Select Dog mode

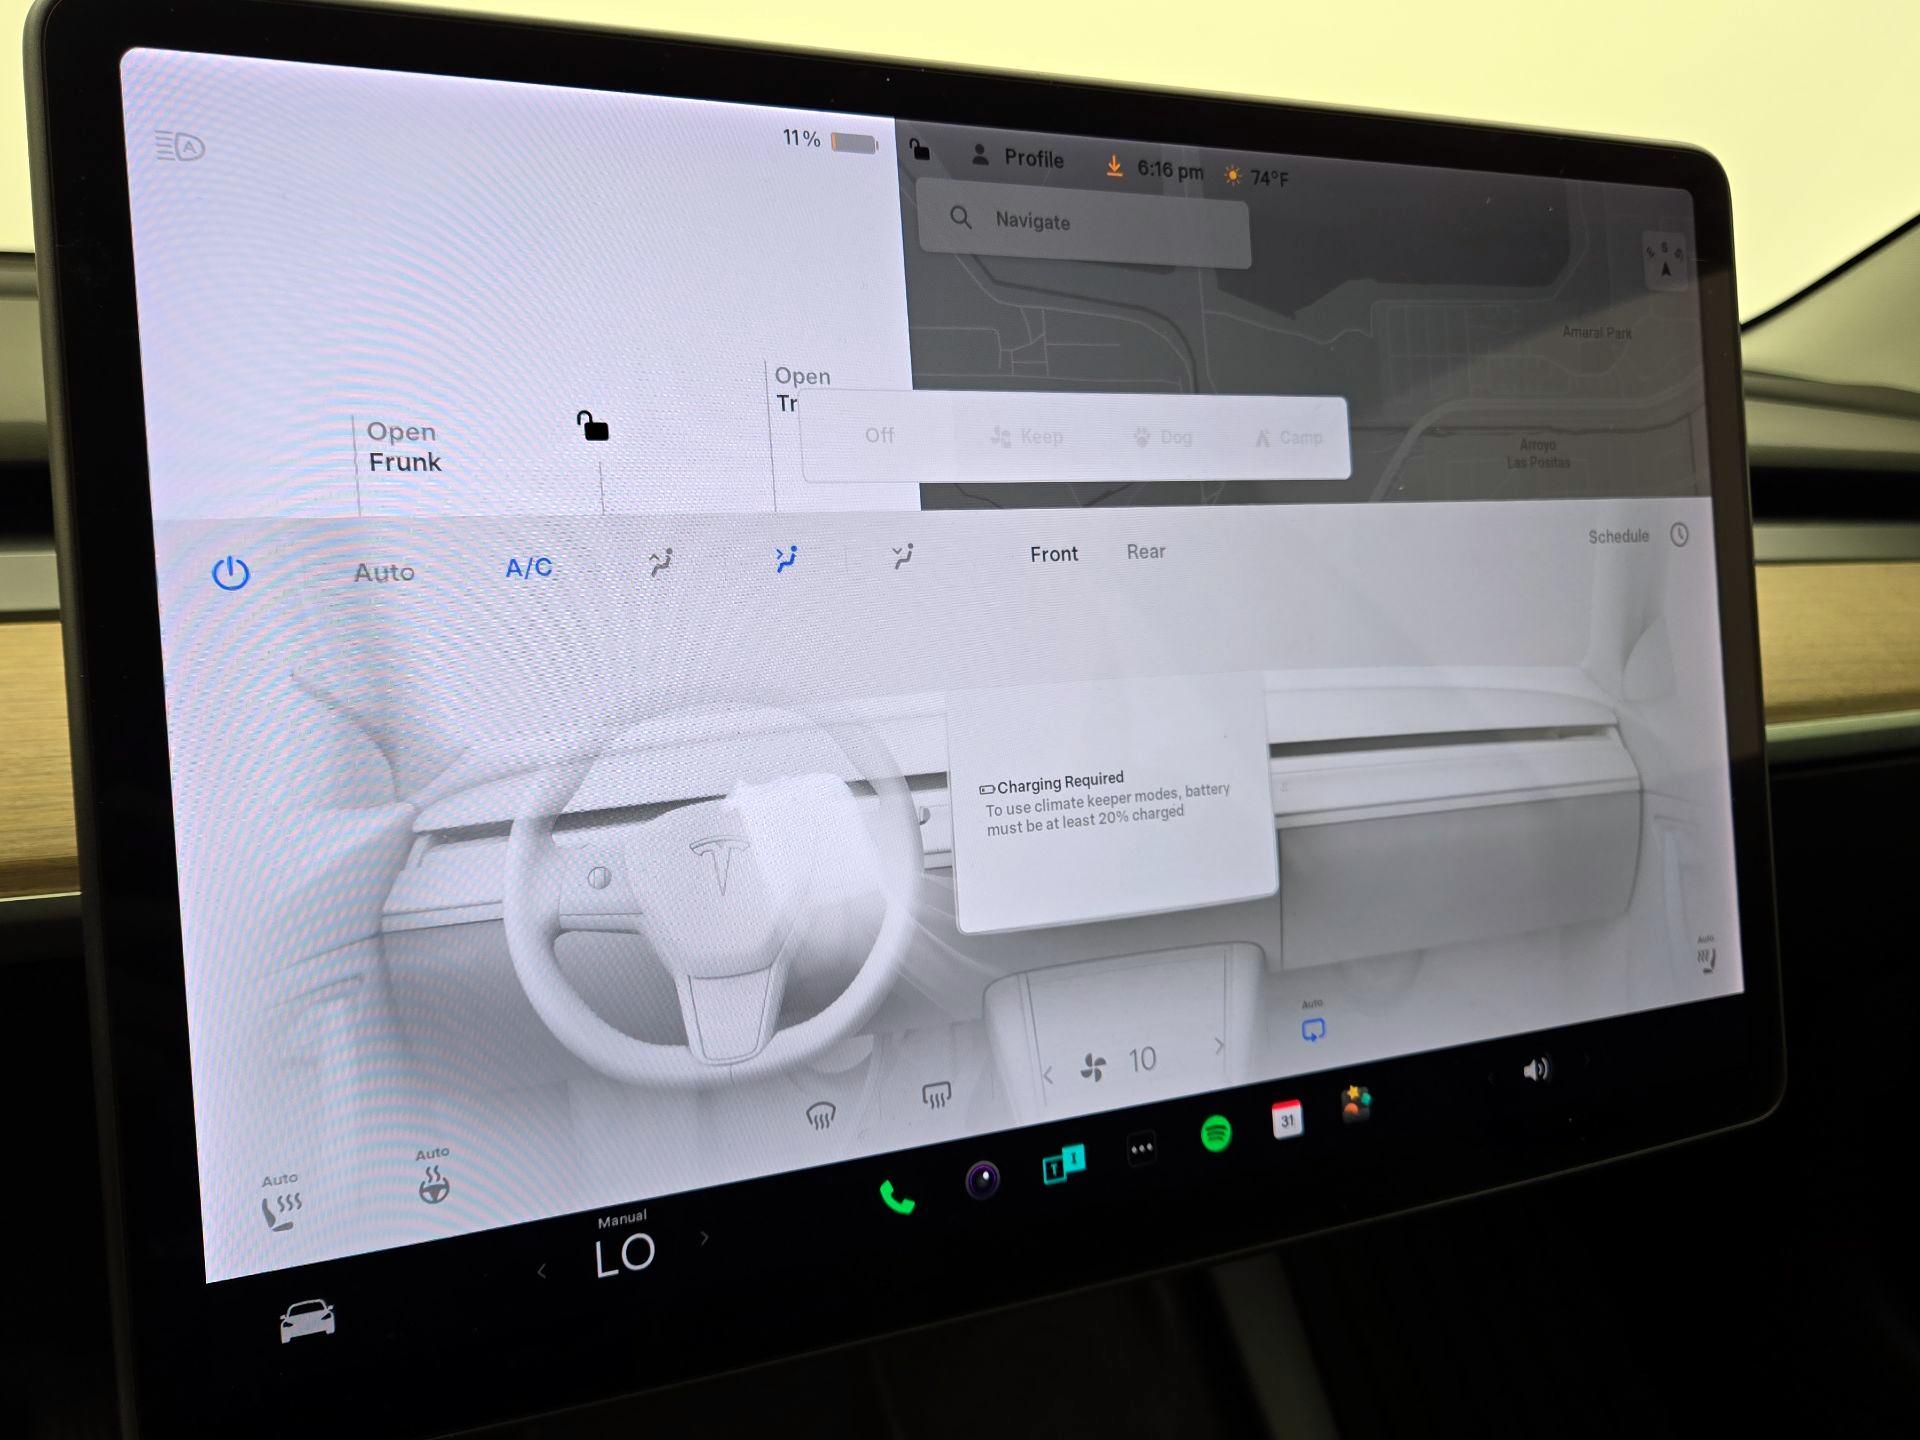(x=1162, y=437)
